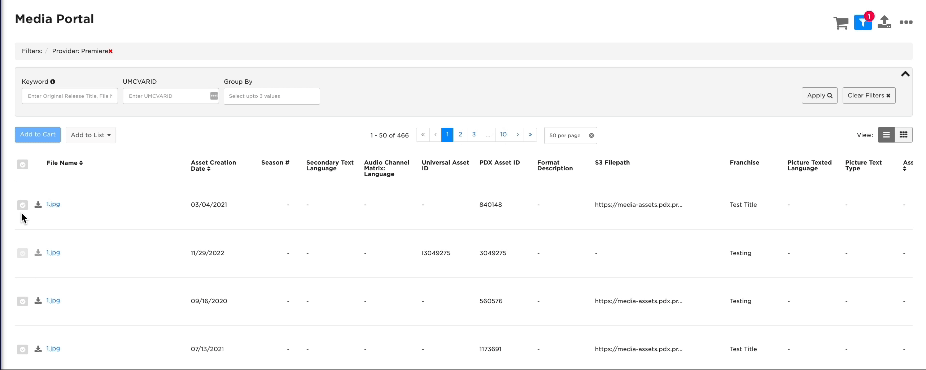This screenshot has width=926, height=370.
Task: Click the upload icon in header
Action: pyautogui.click(x=884, y=22)
